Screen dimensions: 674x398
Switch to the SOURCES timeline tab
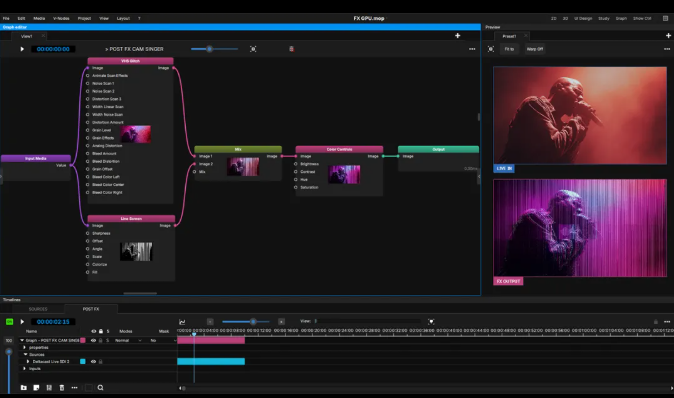click(38, 309)
